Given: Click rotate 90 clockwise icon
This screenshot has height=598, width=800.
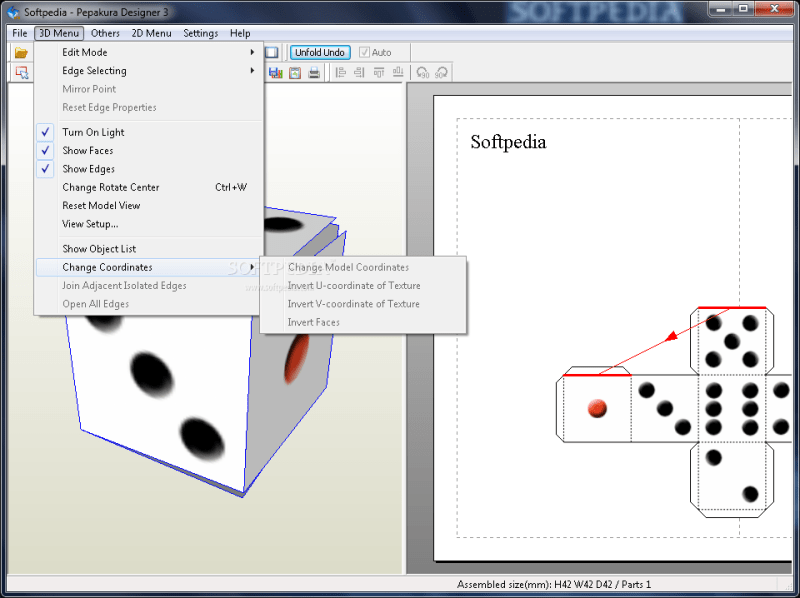Looking at the screenshot, I should [441, 72].
